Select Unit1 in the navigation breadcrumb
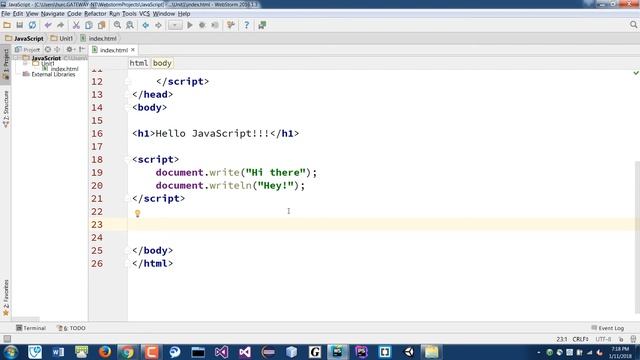 point(62,38)
